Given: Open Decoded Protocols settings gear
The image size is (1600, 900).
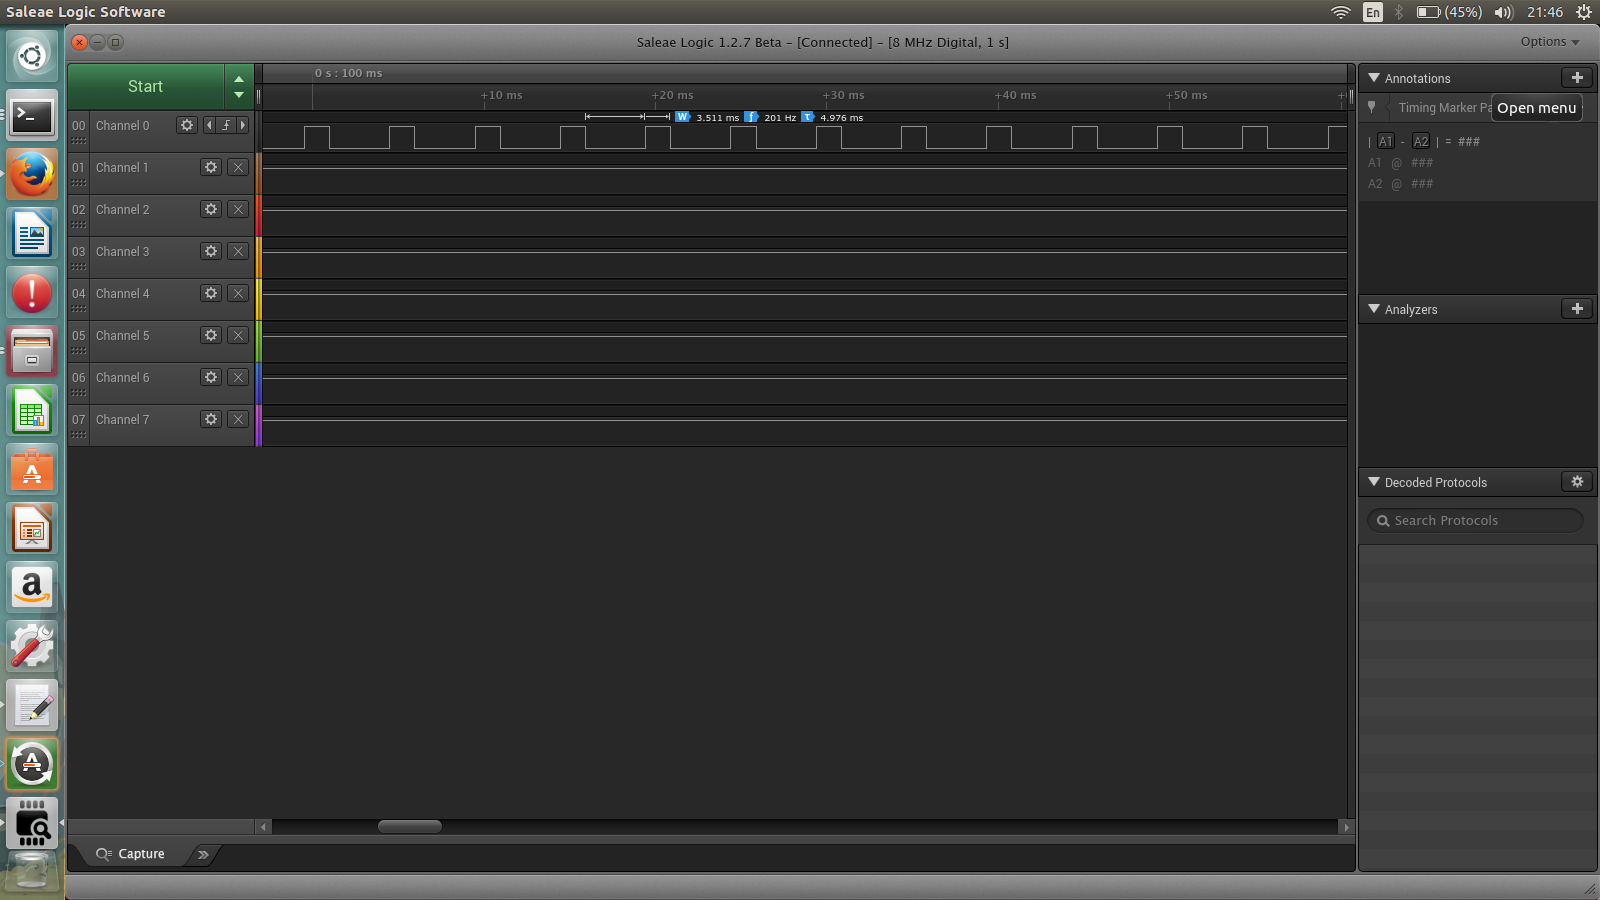Looking at the screenshot, I should [x=1577, y=482].
